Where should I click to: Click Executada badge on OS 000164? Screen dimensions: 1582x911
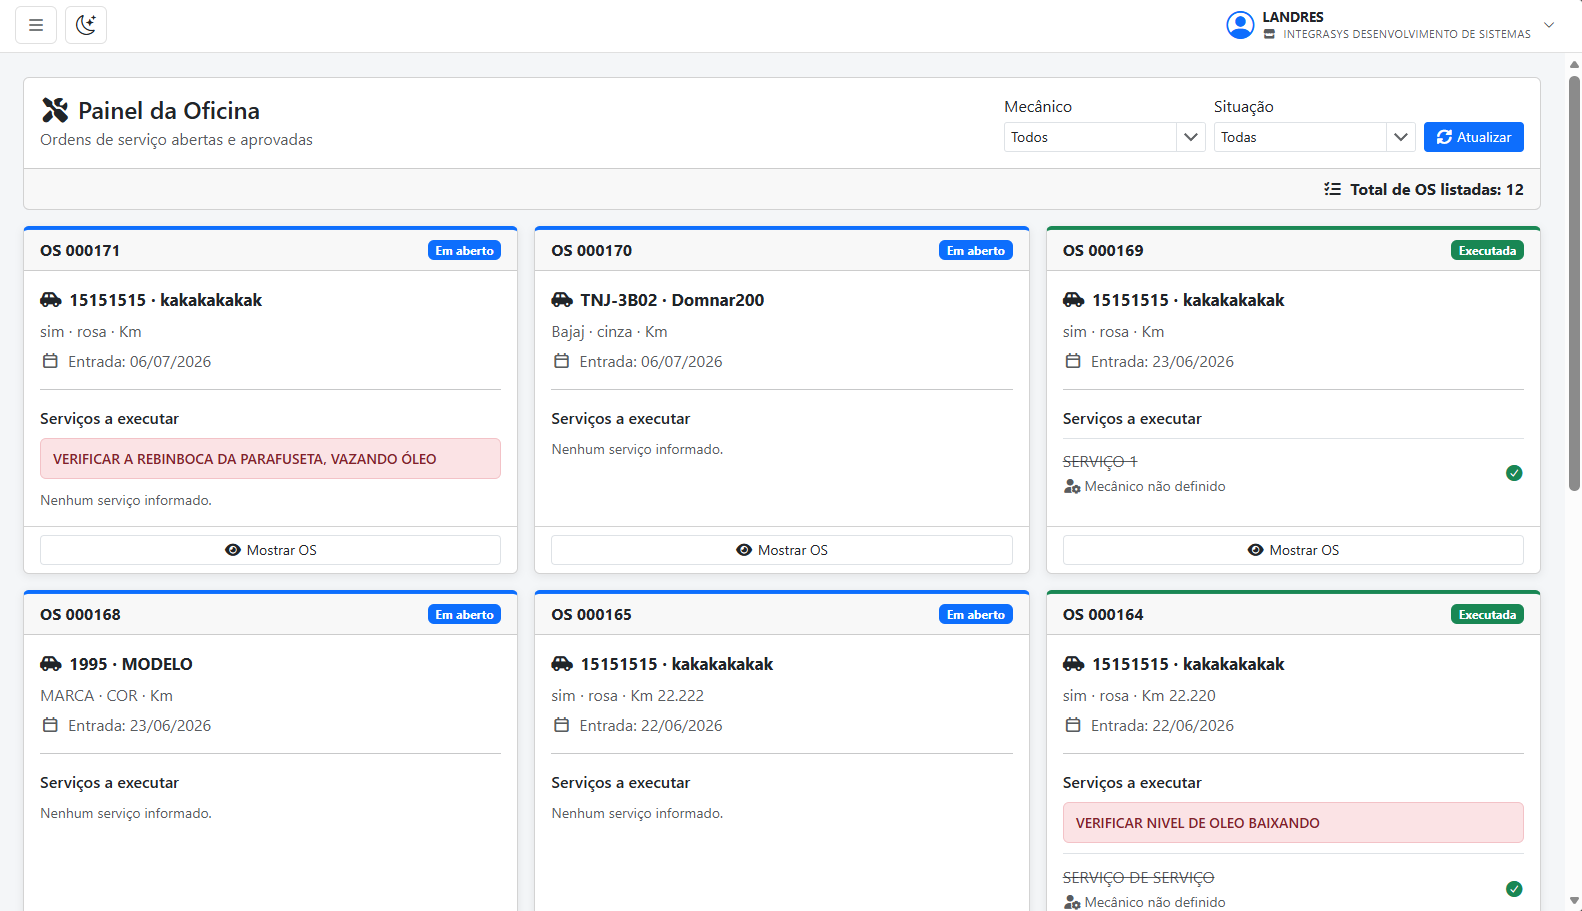tap(1487, 614)
